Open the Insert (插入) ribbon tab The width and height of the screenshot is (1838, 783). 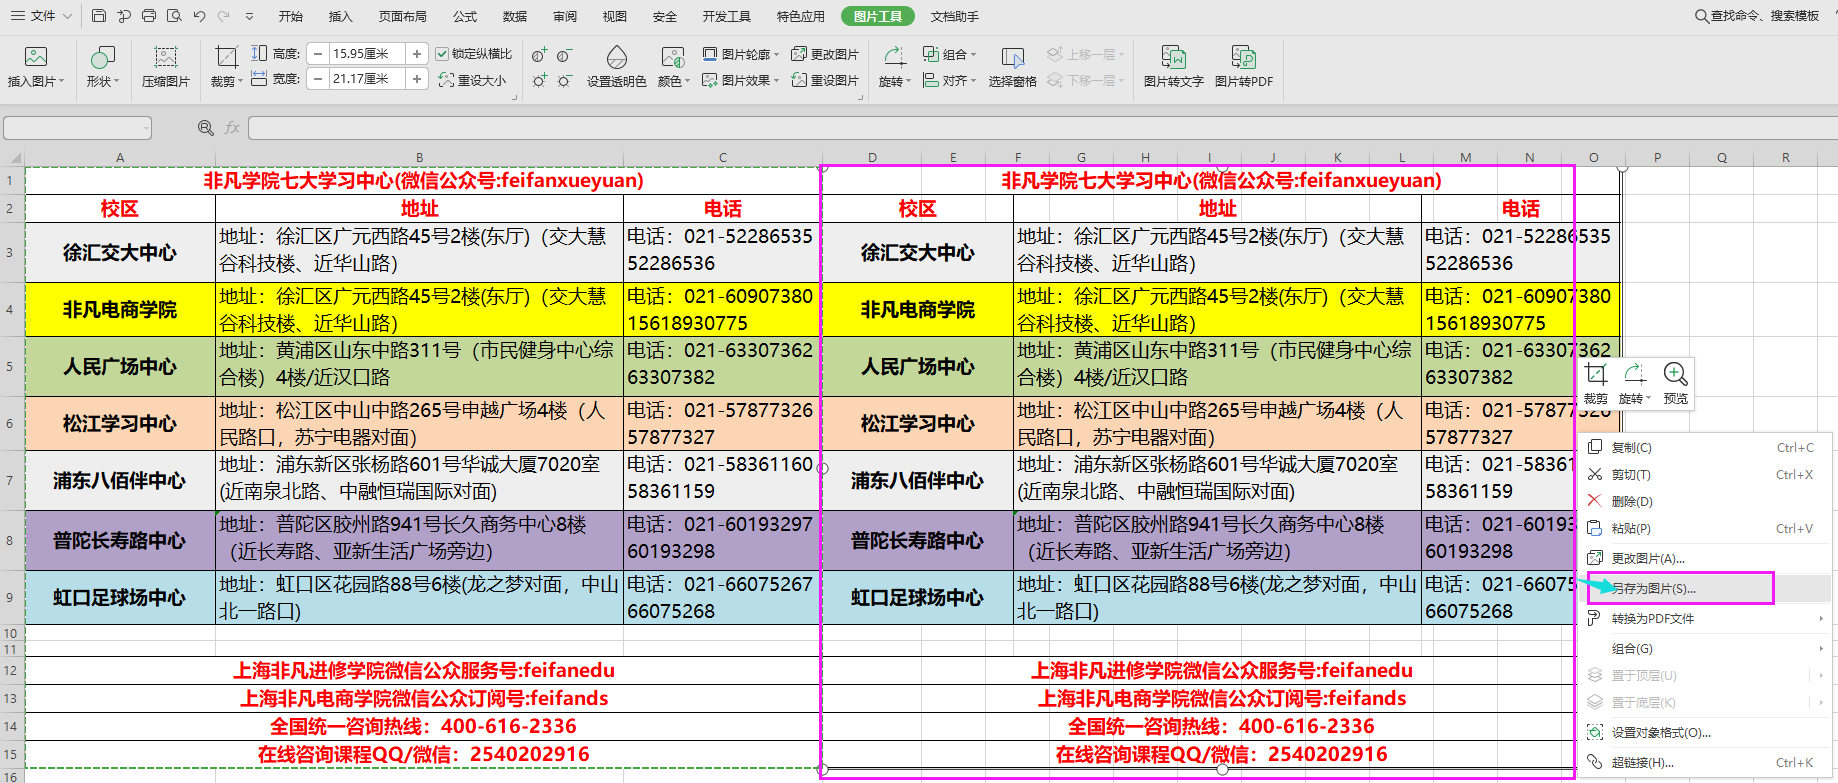point(341,16)
